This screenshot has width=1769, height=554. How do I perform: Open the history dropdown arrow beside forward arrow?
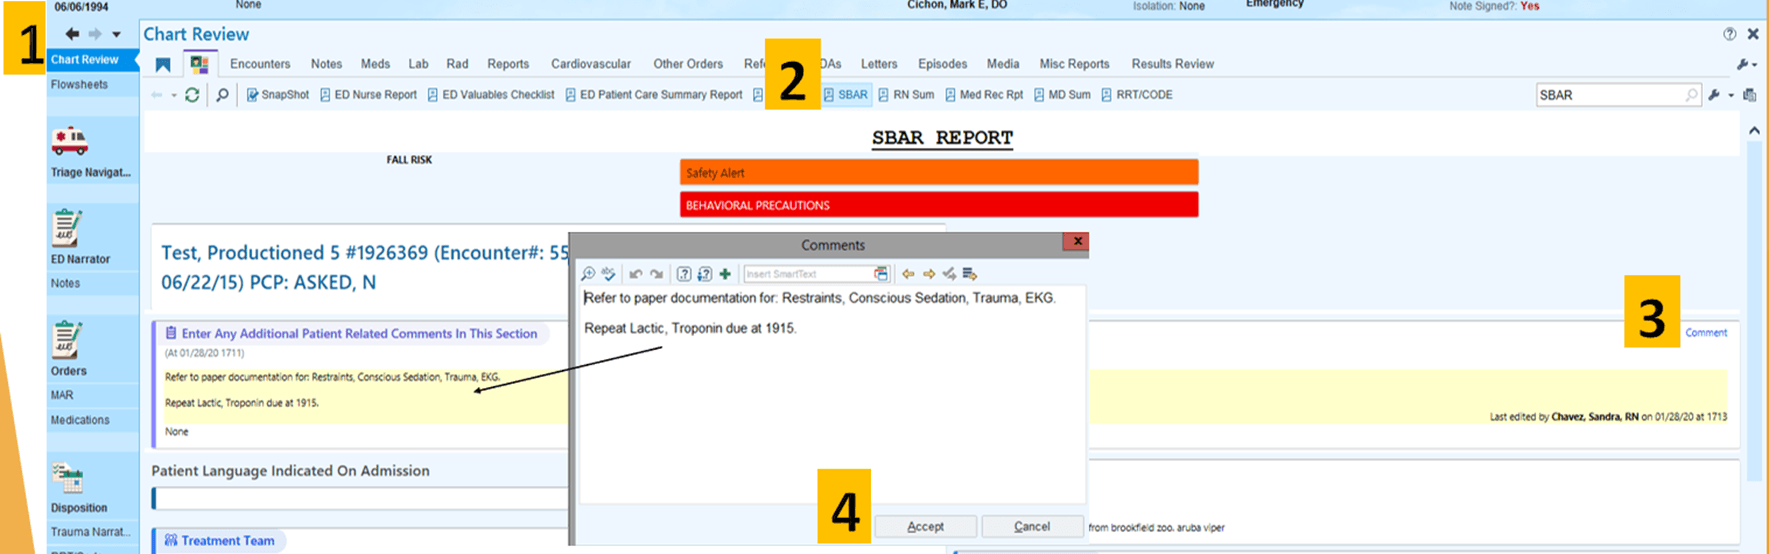click(x=117, y=35)
